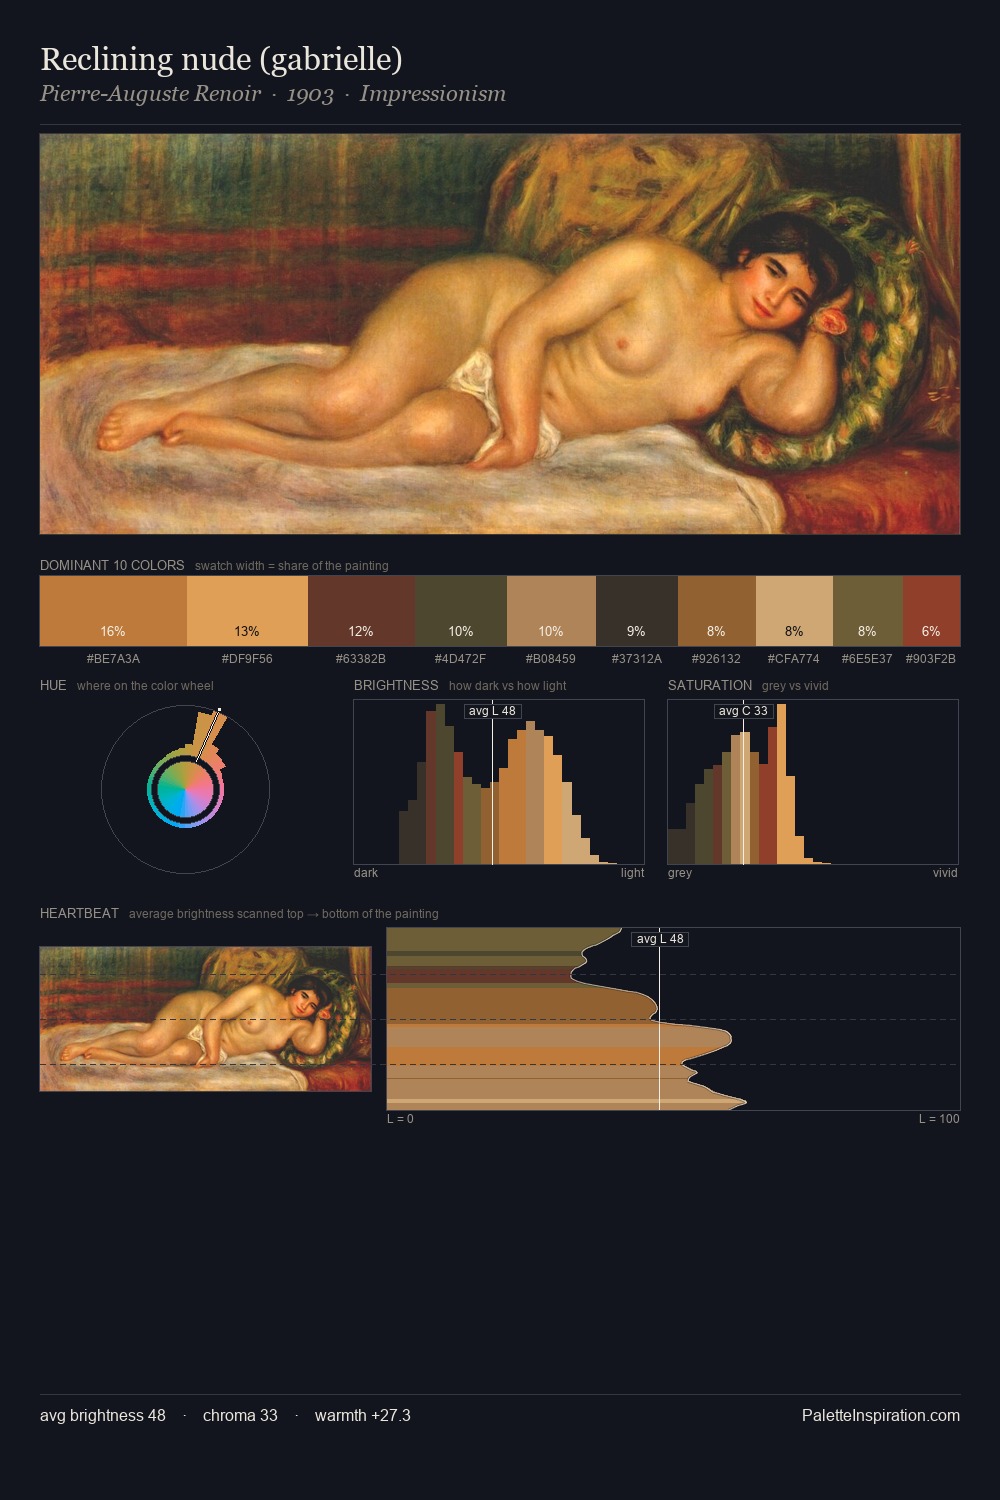
Task: Click hex code text #BE7A3A
Action: point(113,659)
